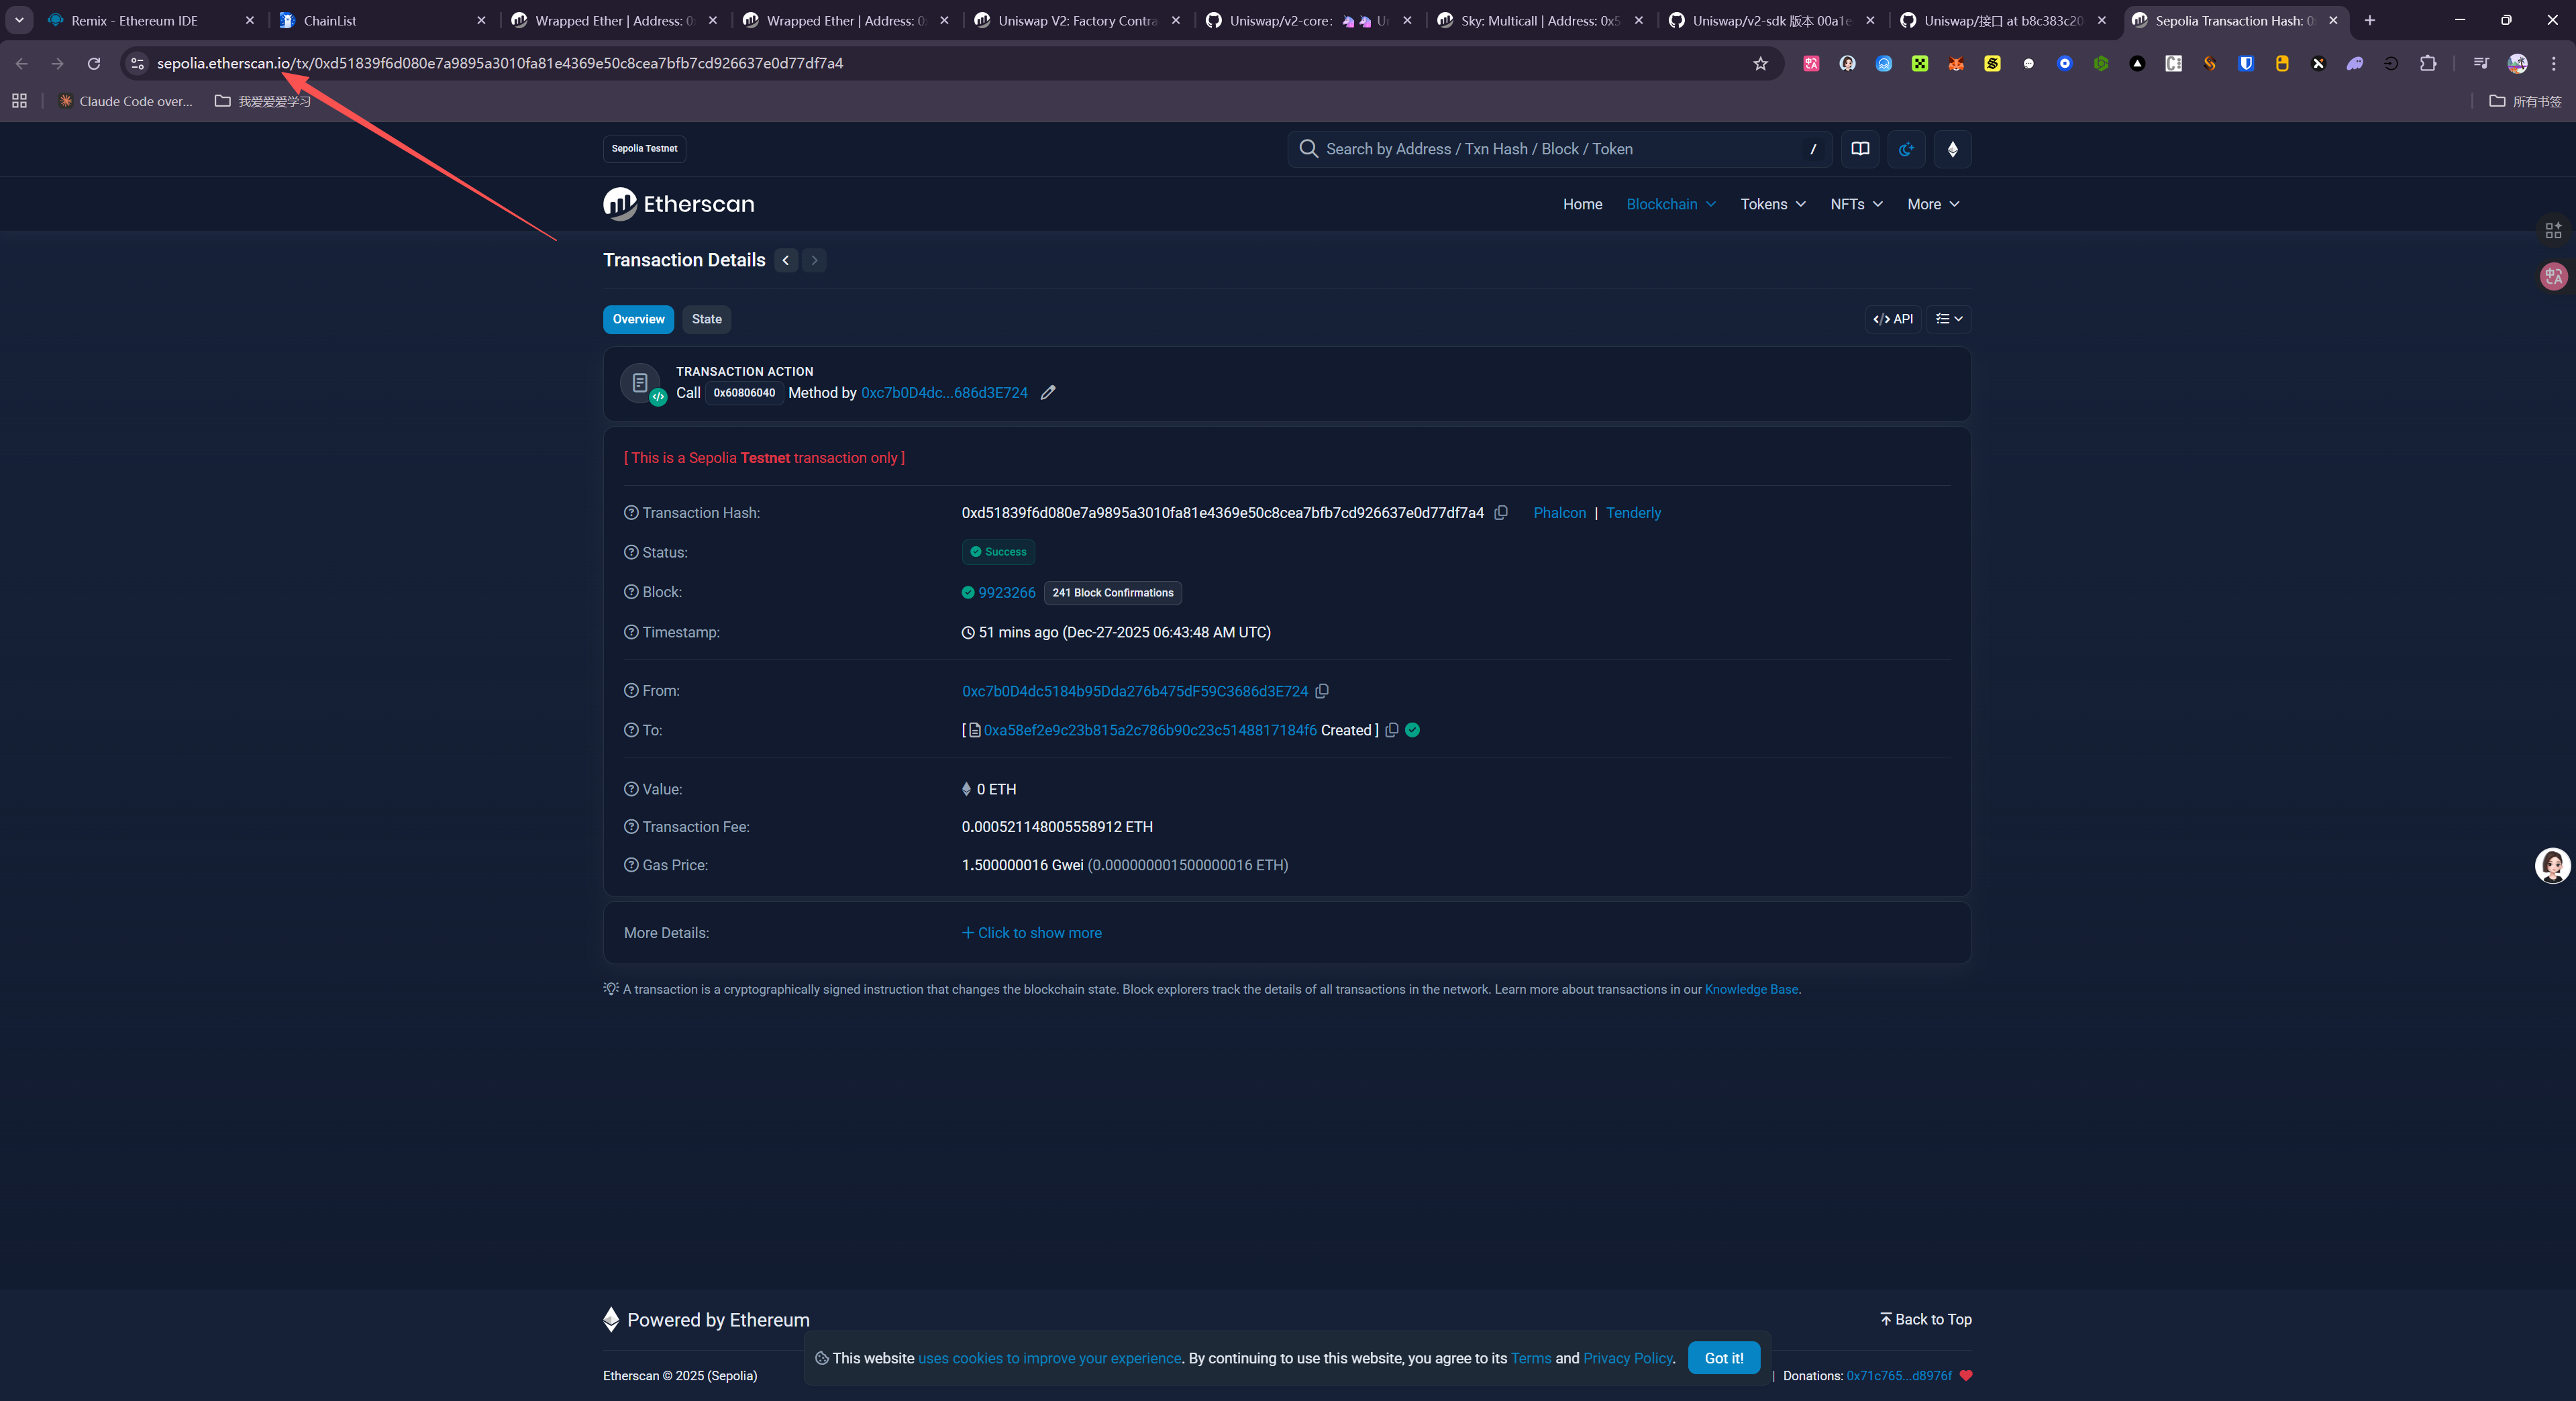The height and width of the screenshot is (1401, 2576).
Task: Click the Ethereum network icon near the search bar
Action: (1952, 149)
